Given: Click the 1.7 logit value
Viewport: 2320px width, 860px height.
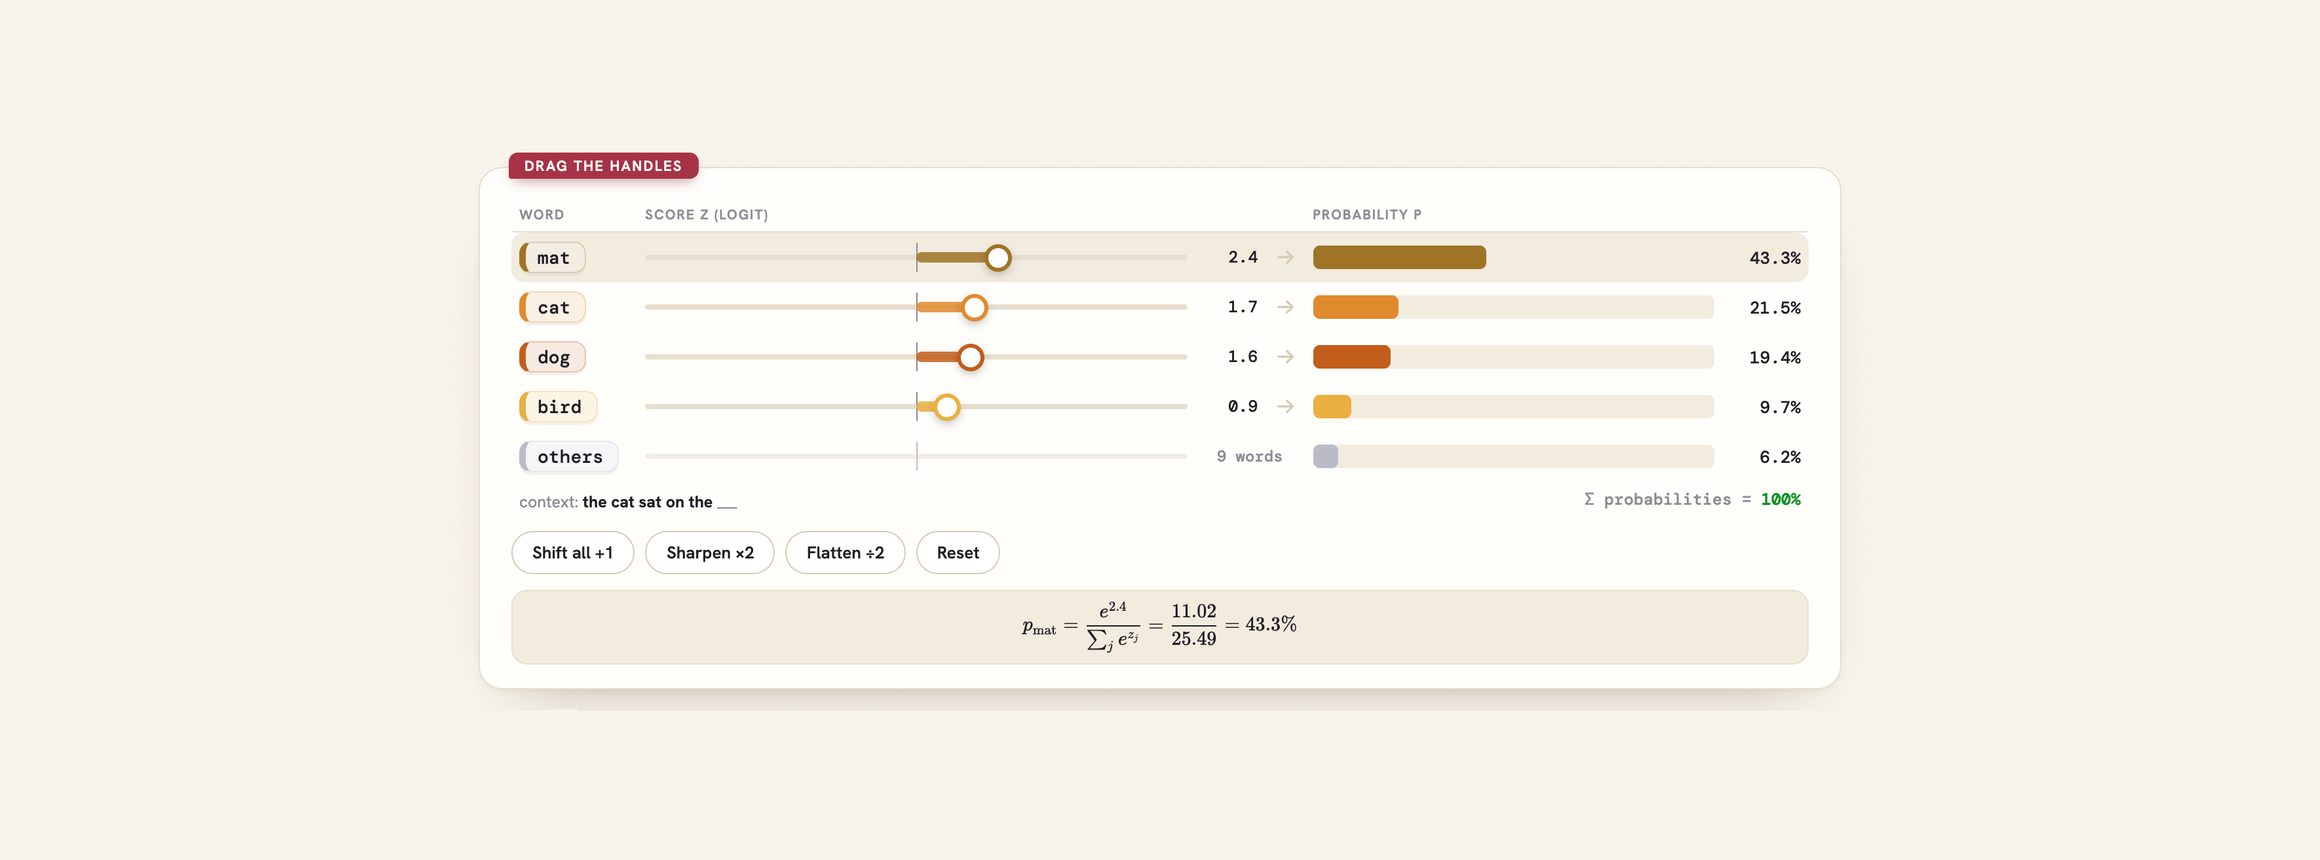Looking at the screenshot, I should tap(1243, 307).
